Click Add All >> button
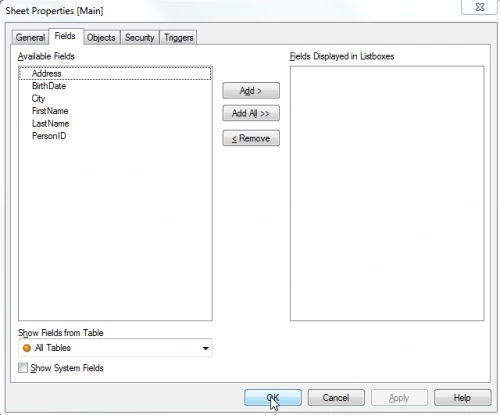Image resolution: width=500 pixels, height=415 pixels. pyautogui.click(x=251, y=113)
